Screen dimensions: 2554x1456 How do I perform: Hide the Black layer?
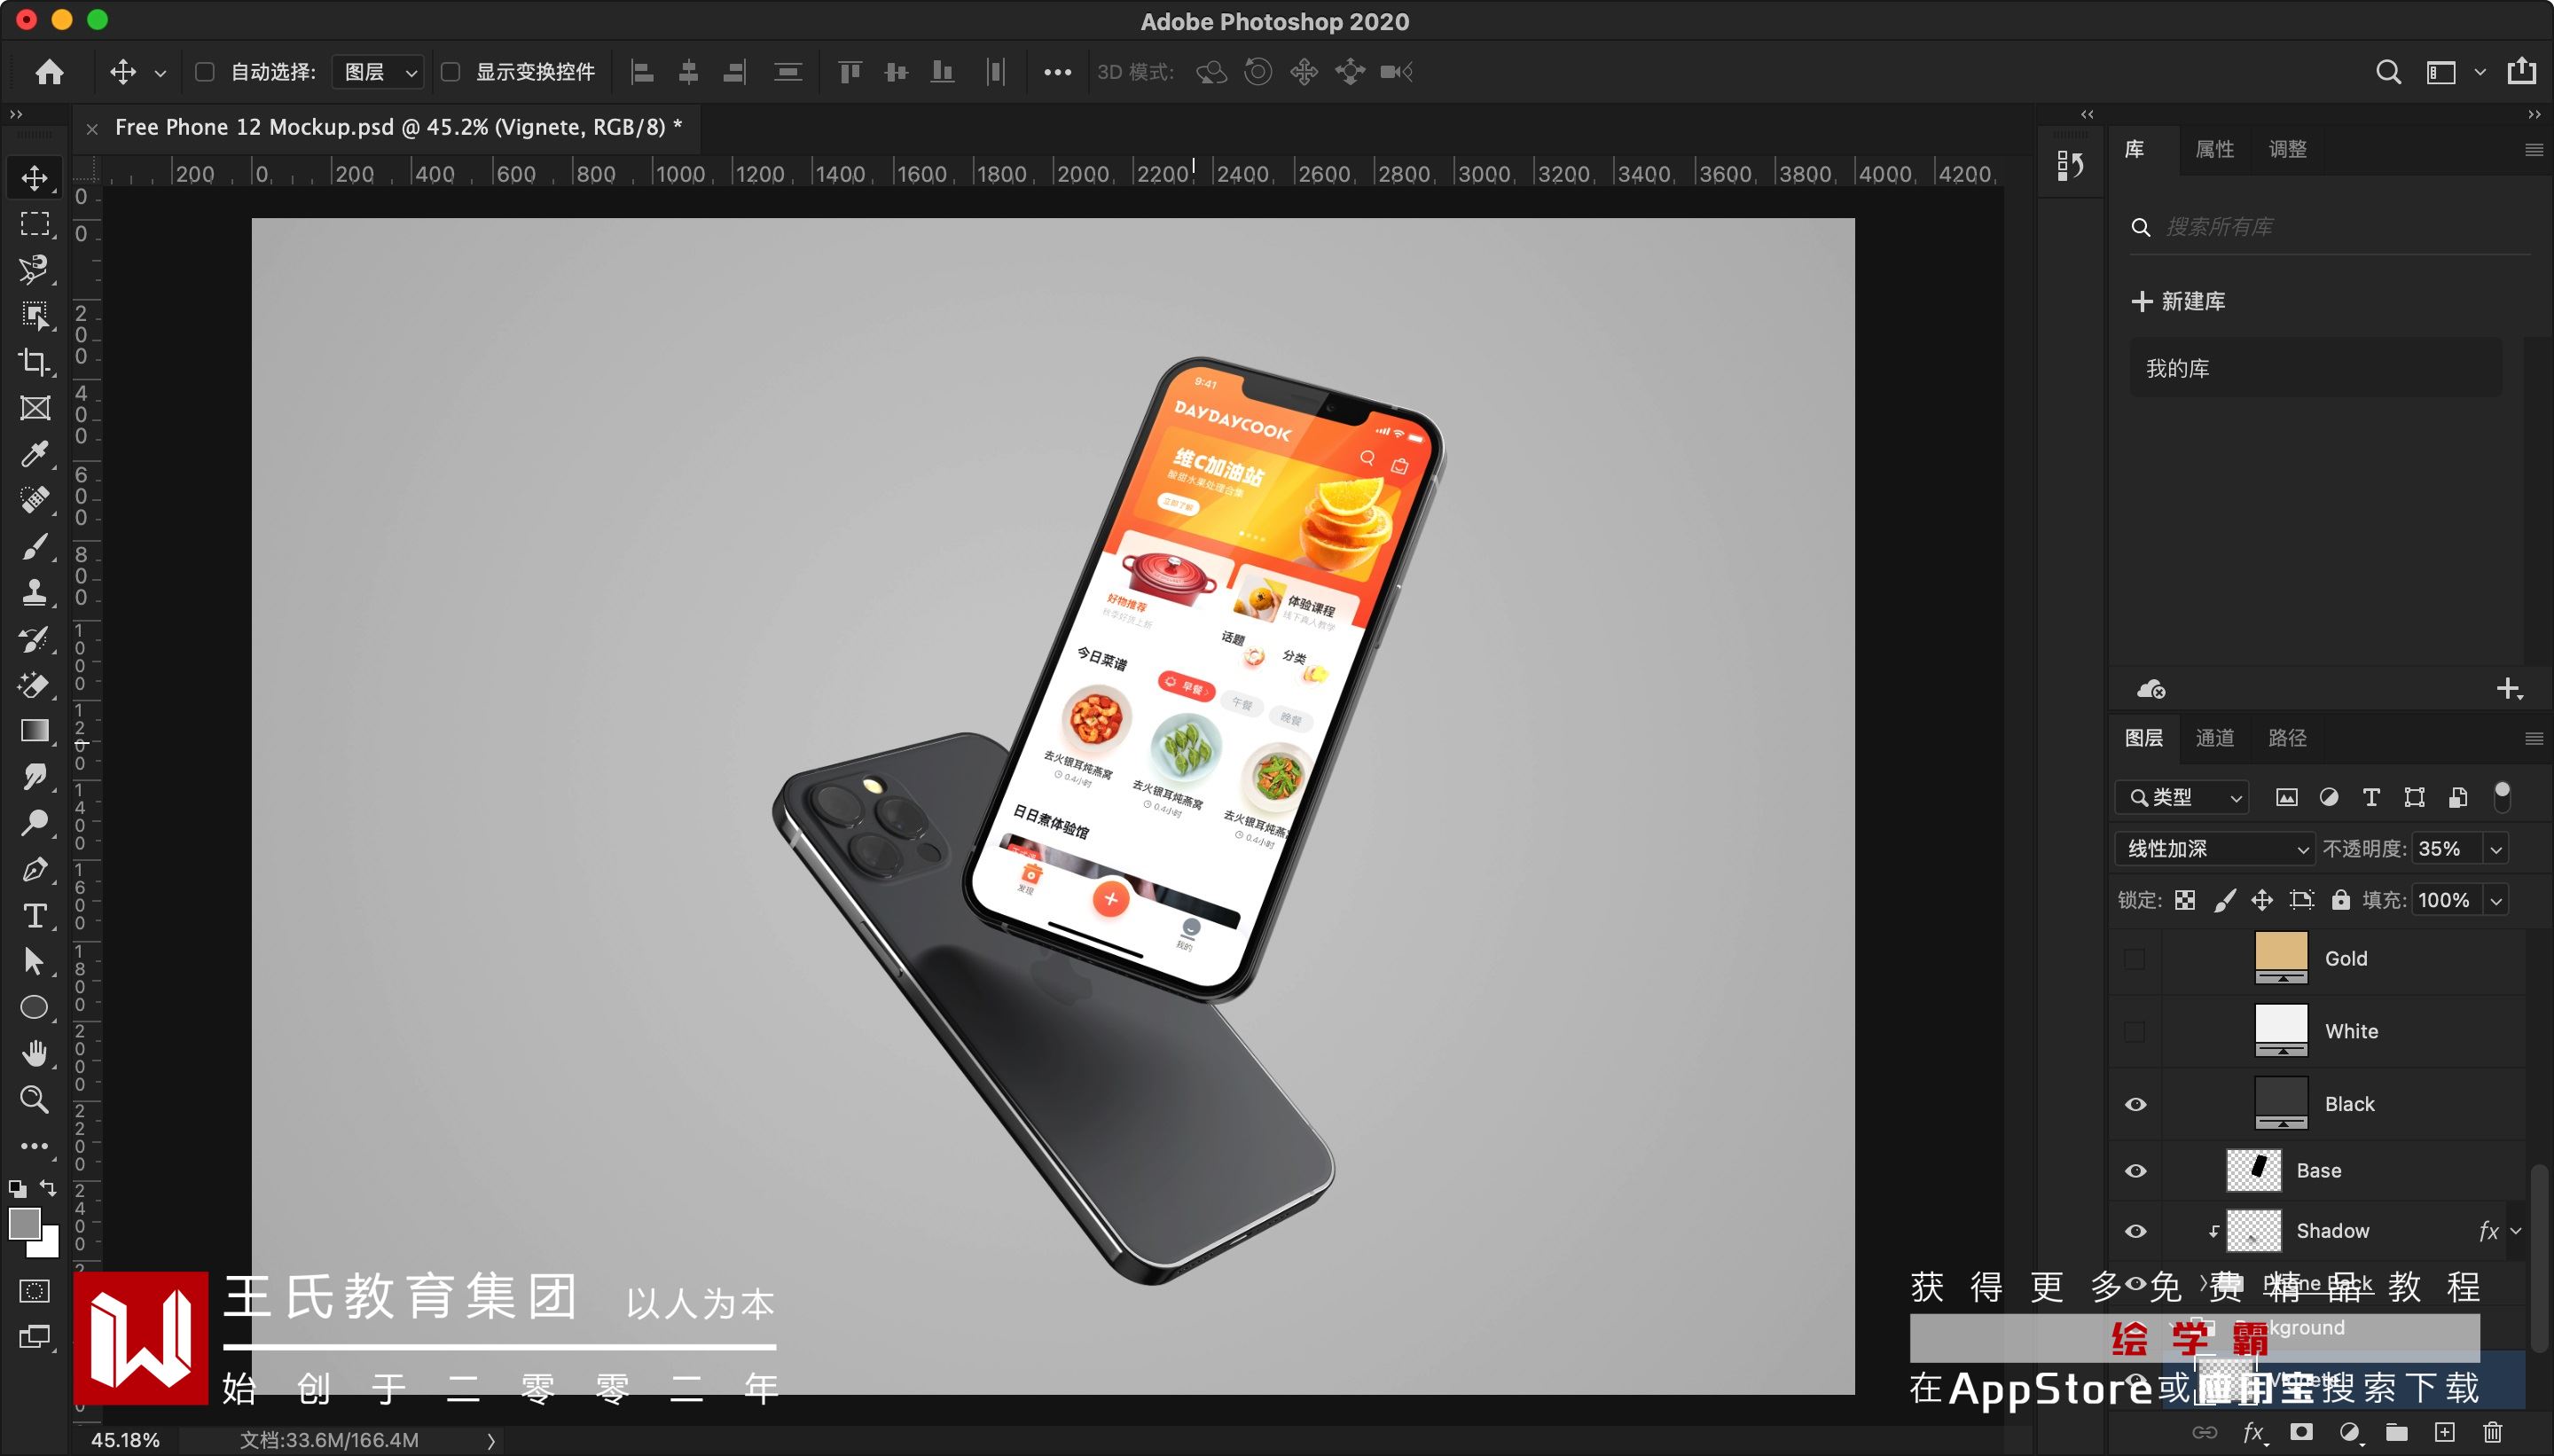[x=2135, y=1104]
